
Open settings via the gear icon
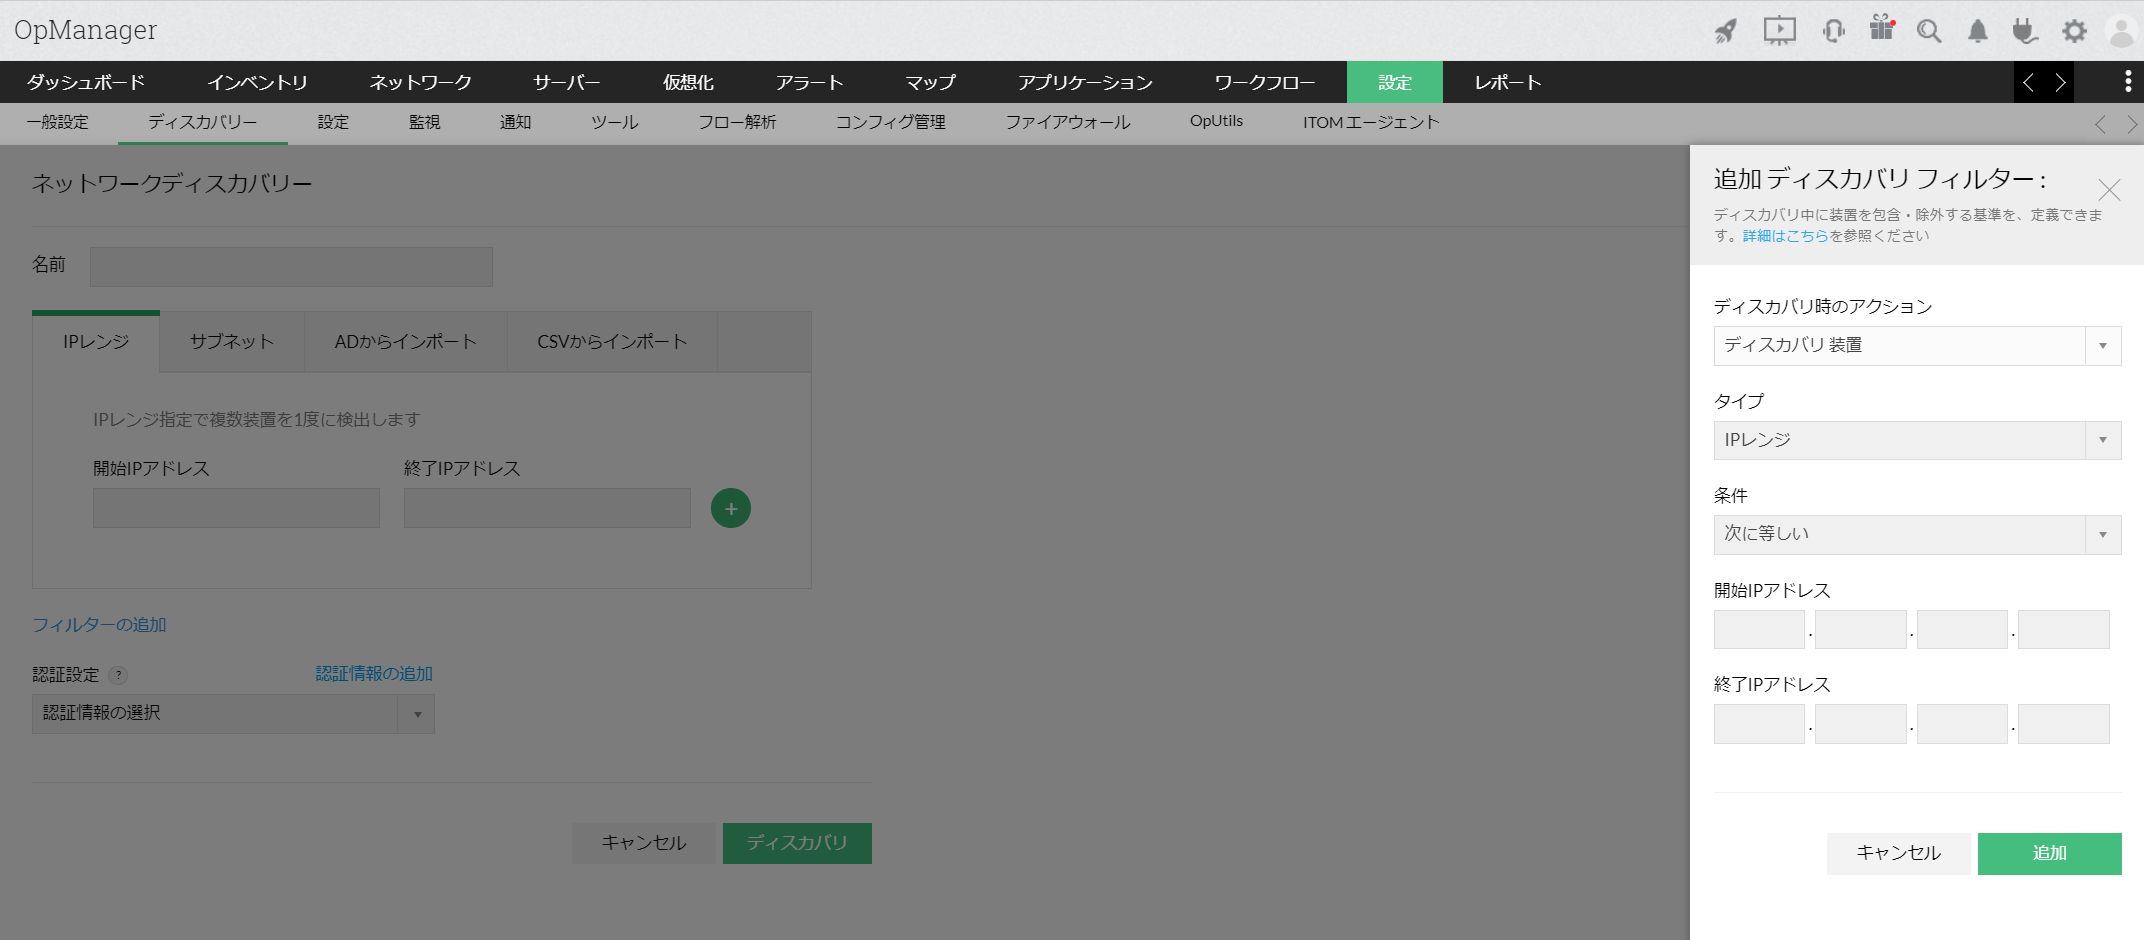2073,30
